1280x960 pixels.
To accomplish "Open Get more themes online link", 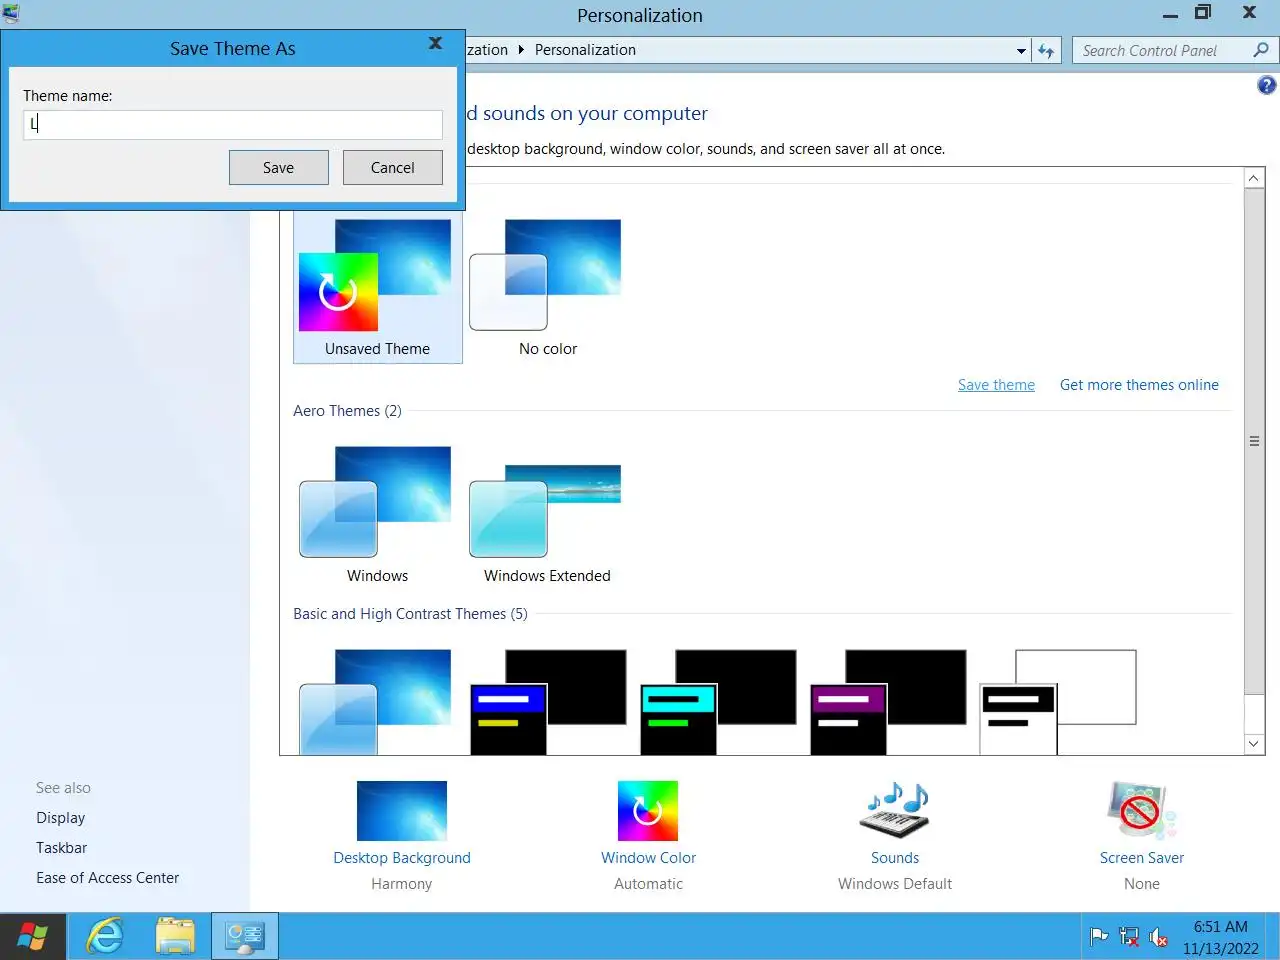I will pos(1139,385).
